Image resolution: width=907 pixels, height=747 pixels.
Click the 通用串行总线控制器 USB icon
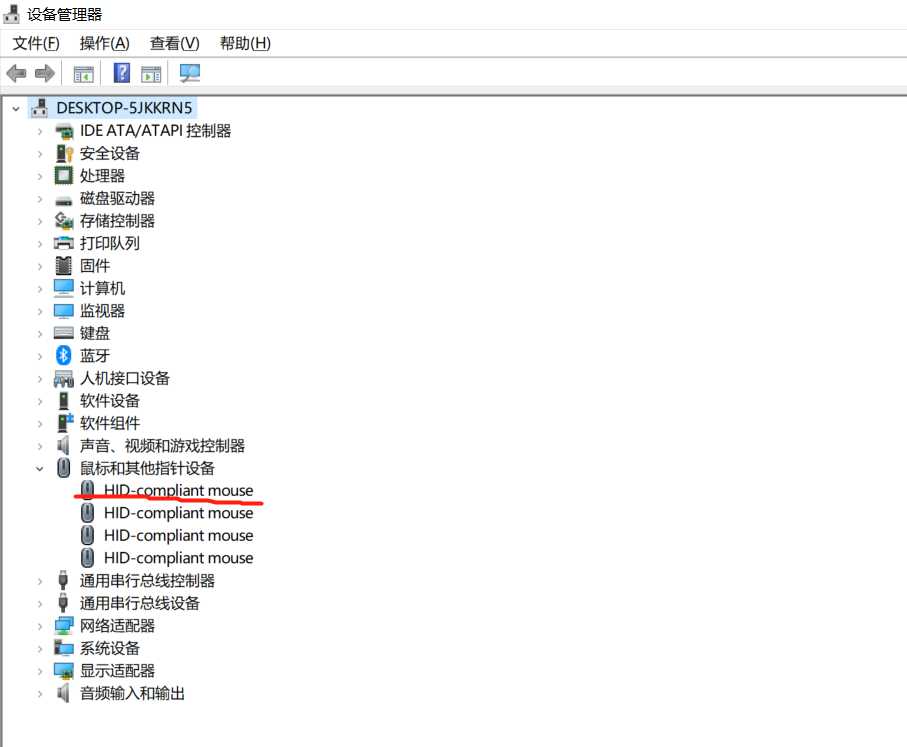pyautogui.click(x=64, y=580)
